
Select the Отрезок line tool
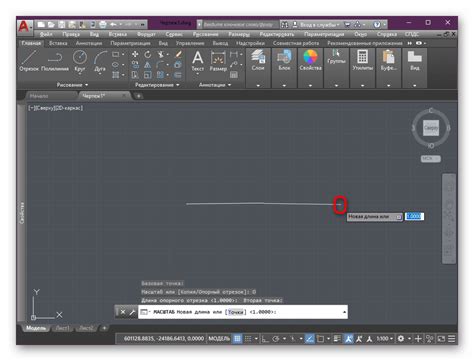click(x=29, y=61)
